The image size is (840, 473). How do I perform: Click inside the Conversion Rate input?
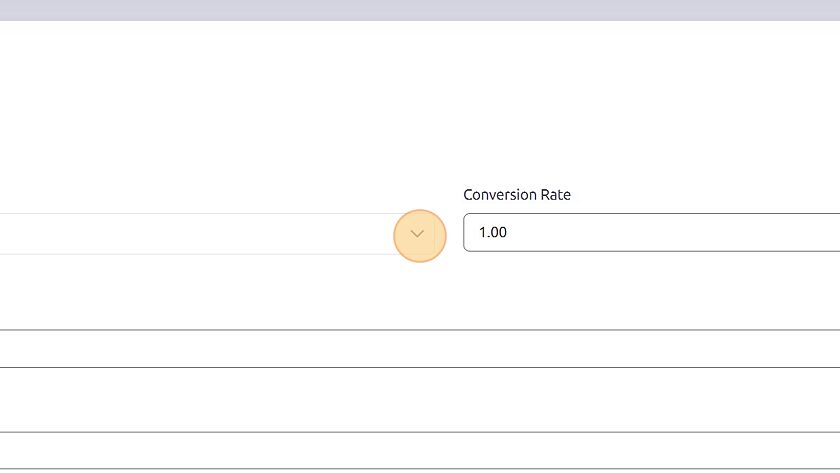pyautogui.click(x=651, y=232)
